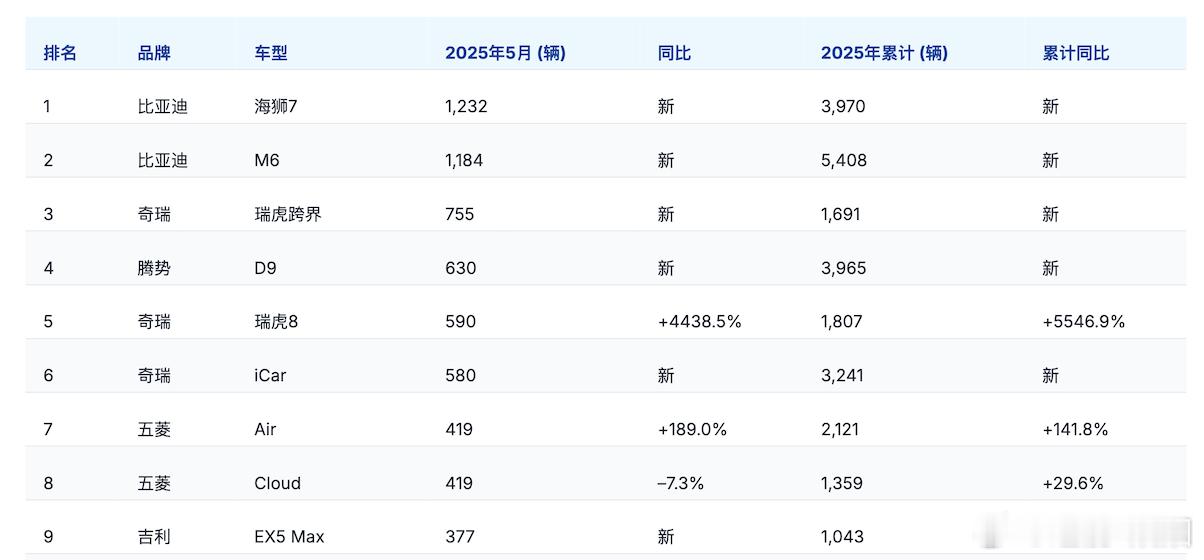Select May sales 419 in Cloud row
The image size is (1204, 560).
click(459, 484)
